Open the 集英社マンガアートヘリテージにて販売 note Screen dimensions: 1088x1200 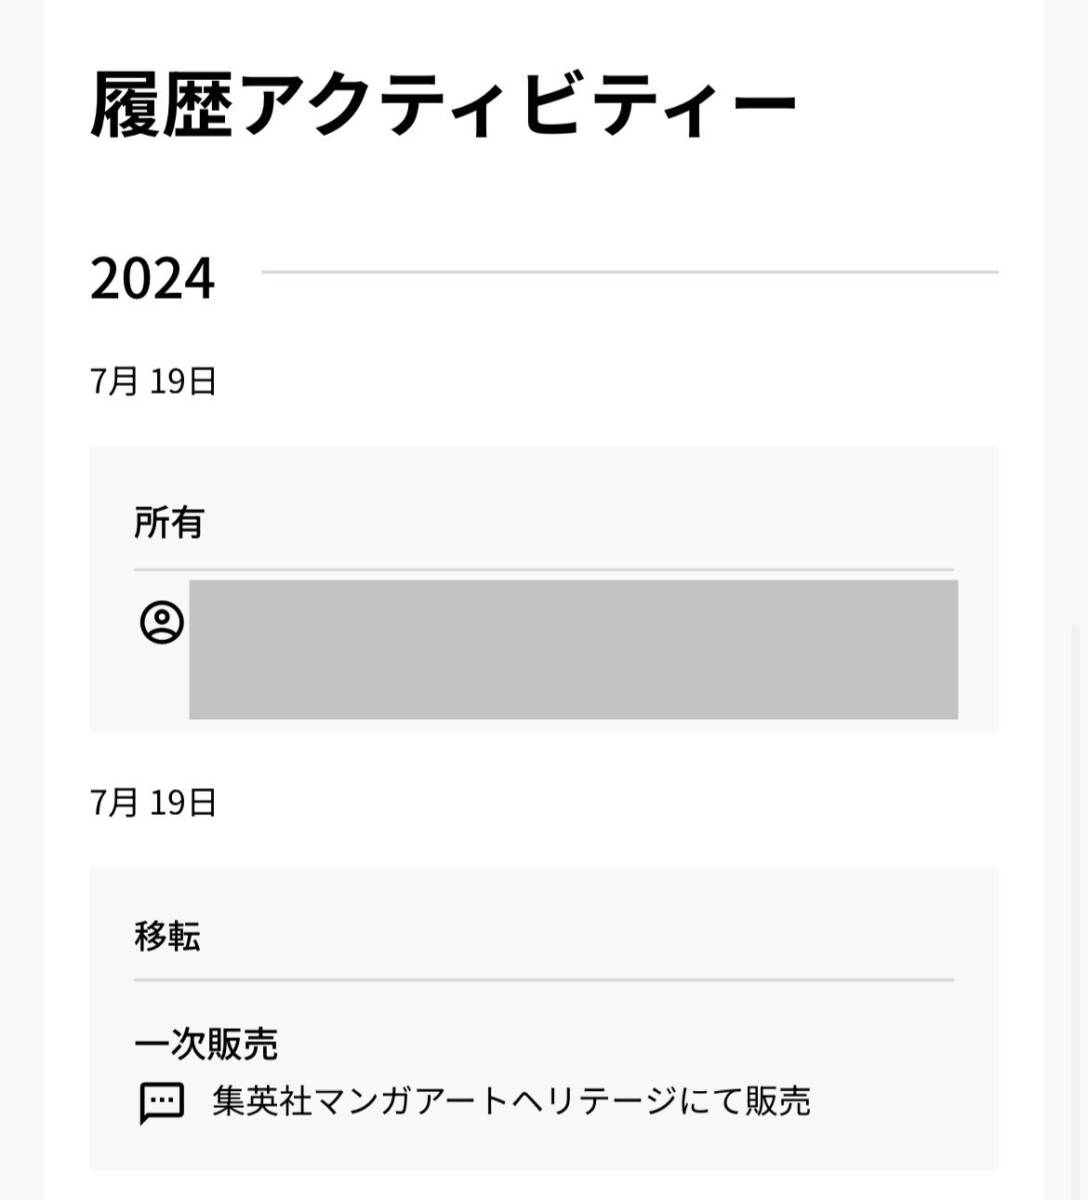click(511, 1102)
